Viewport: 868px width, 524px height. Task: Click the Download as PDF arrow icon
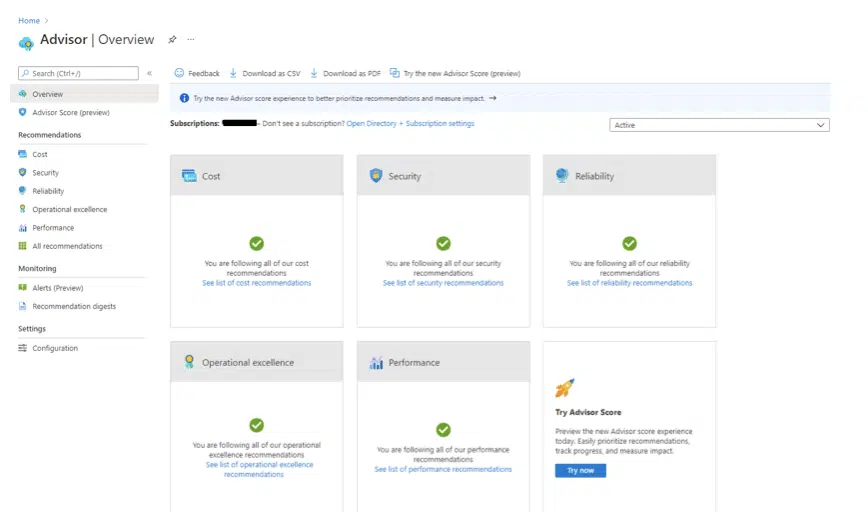(314, 73)
